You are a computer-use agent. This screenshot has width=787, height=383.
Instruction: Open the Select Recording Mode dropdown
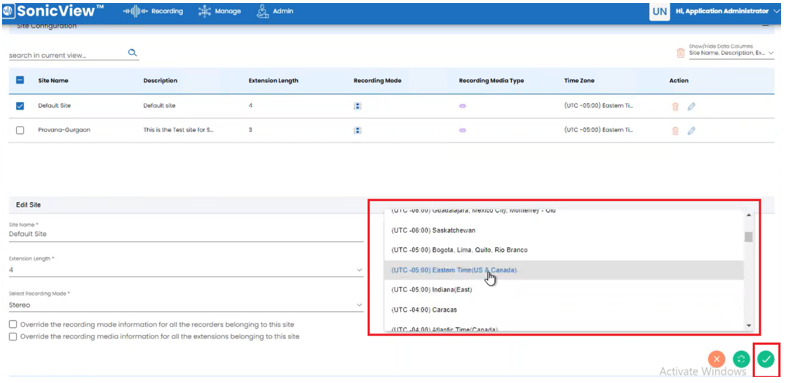click(186, 305)
